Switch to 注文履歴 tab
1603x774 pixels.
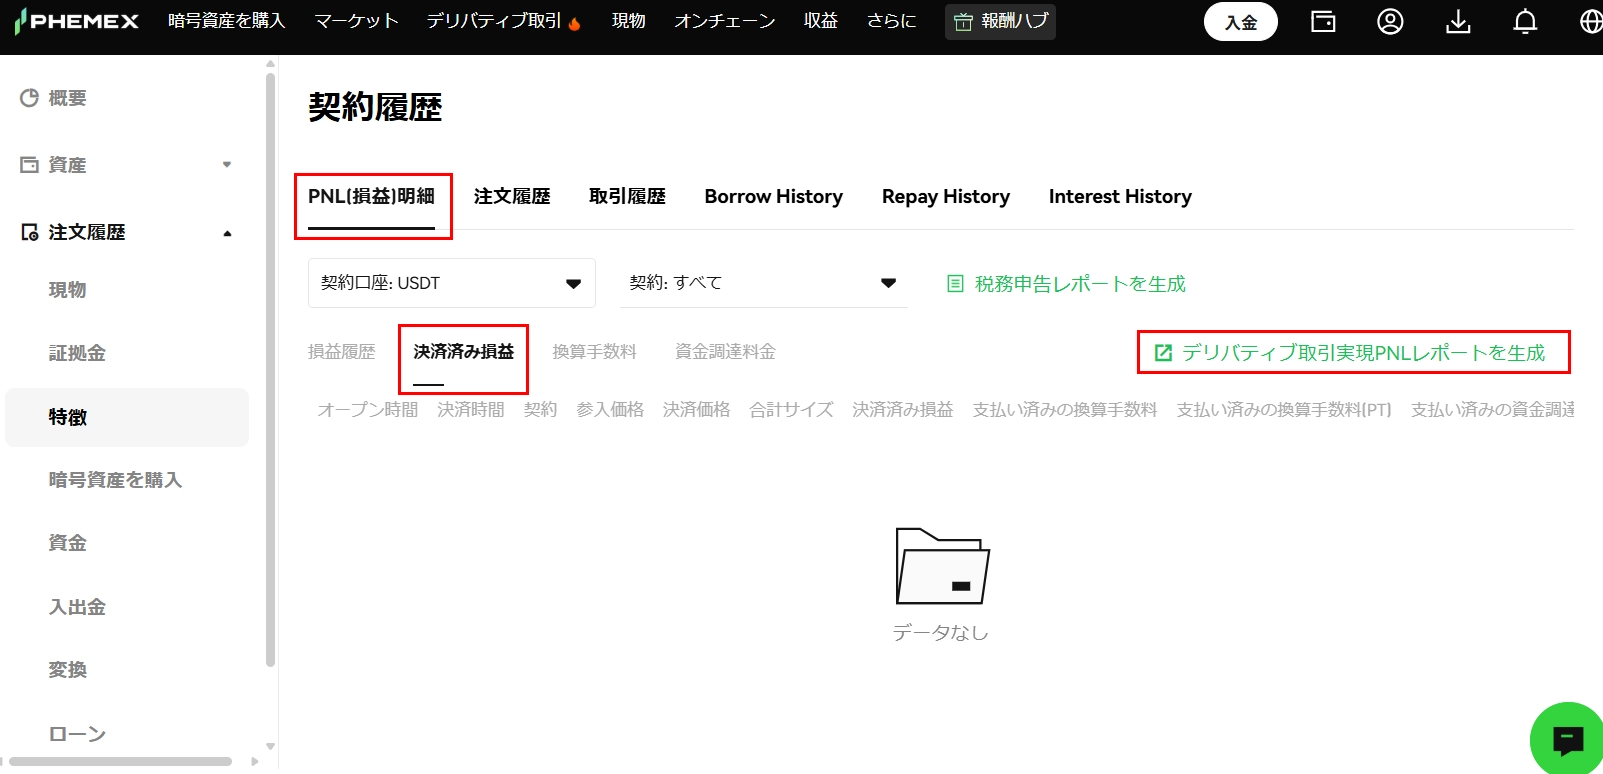(x=512, y=197)
